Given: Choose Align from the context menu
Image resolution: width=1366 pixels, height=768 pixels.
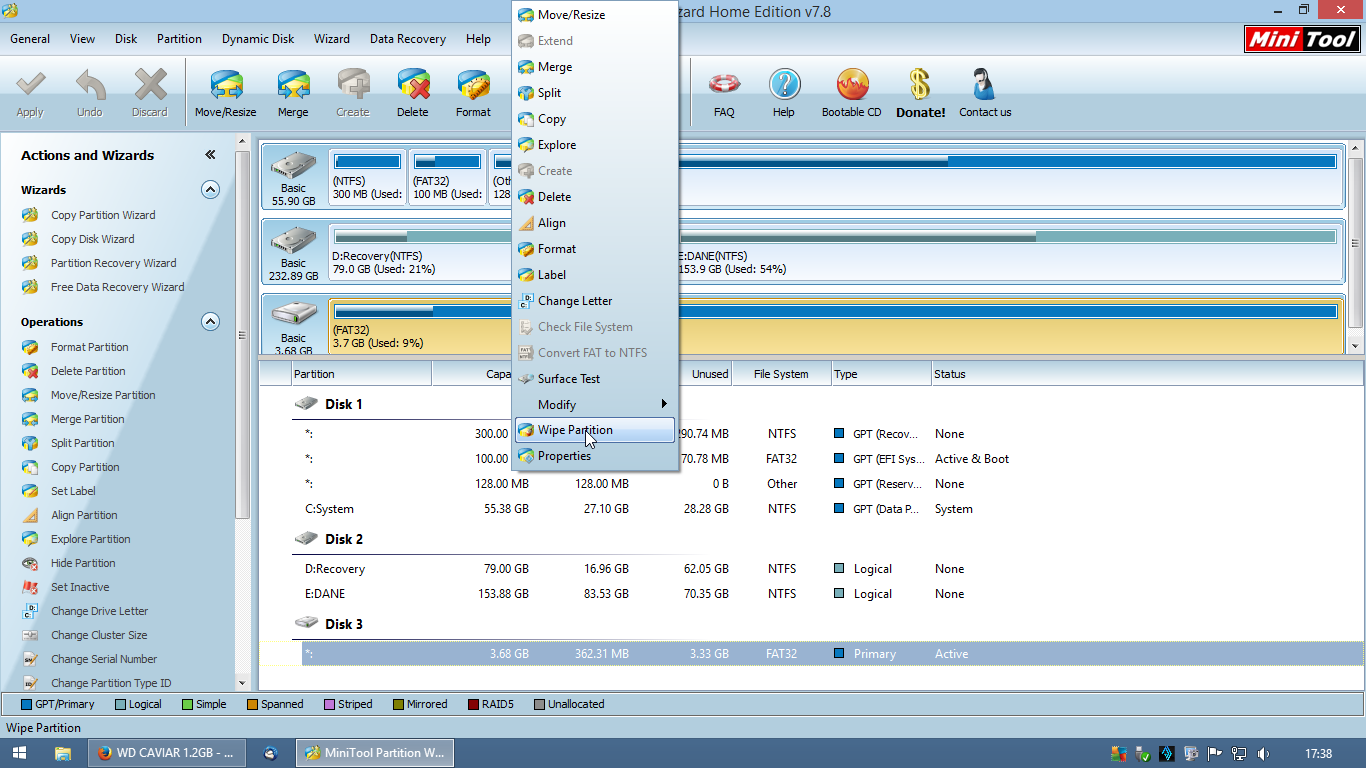Looking at the screenshot, I should (x=594, y=222).
